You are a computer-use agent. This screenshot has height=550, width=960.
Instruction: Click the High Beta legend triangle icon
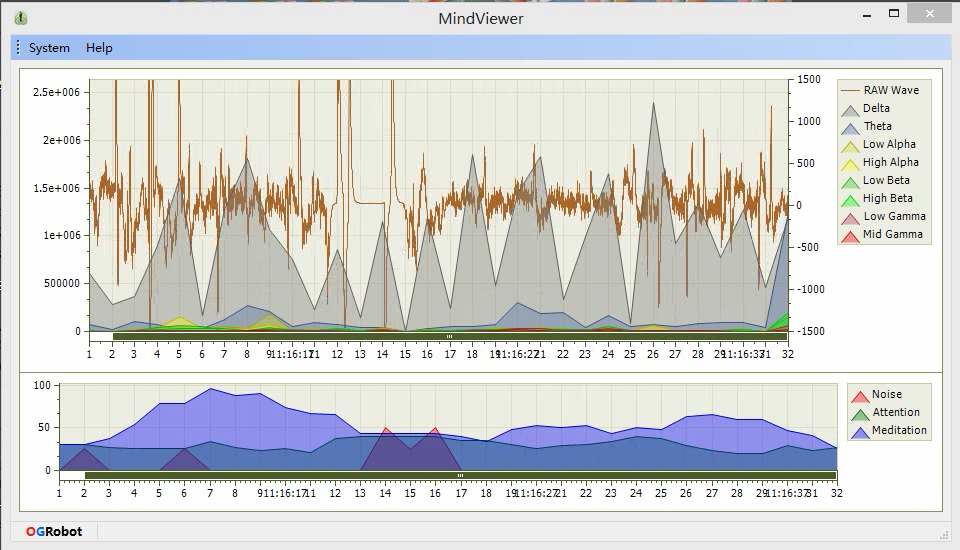[x=850, y=200]
